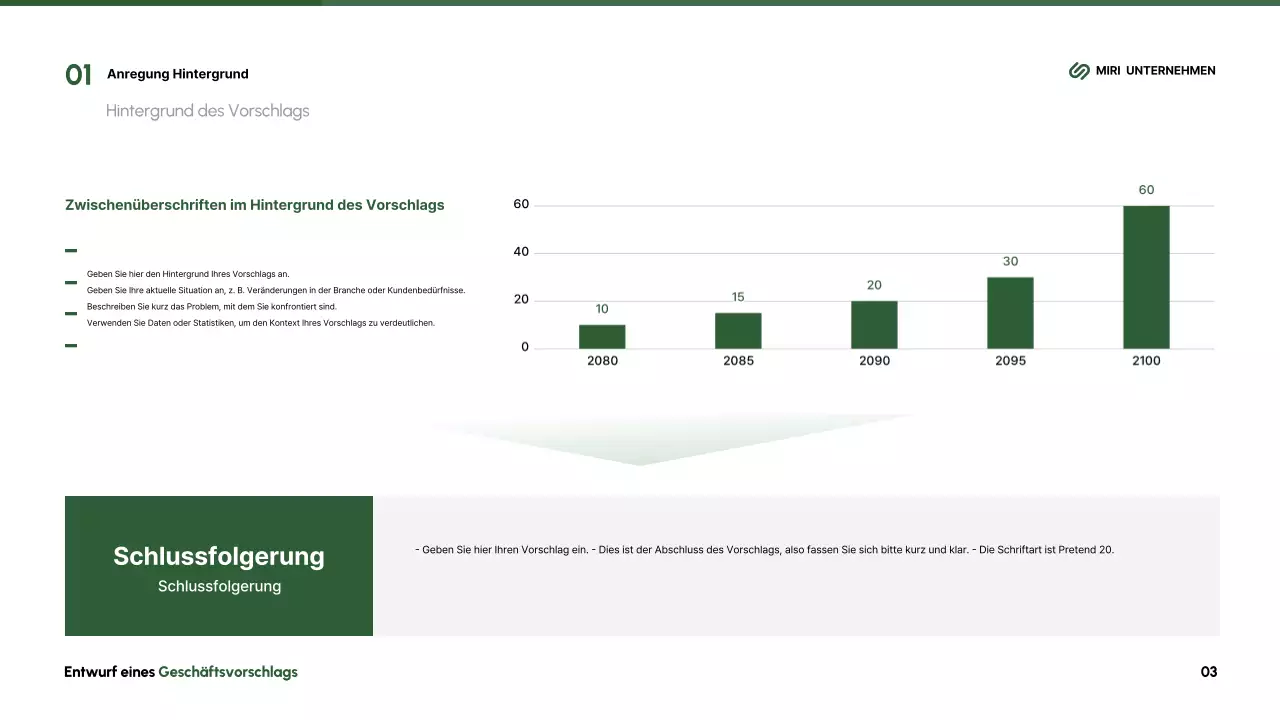Click the grey subtitle Hintergrund des Vorschlags

[207, 111]
